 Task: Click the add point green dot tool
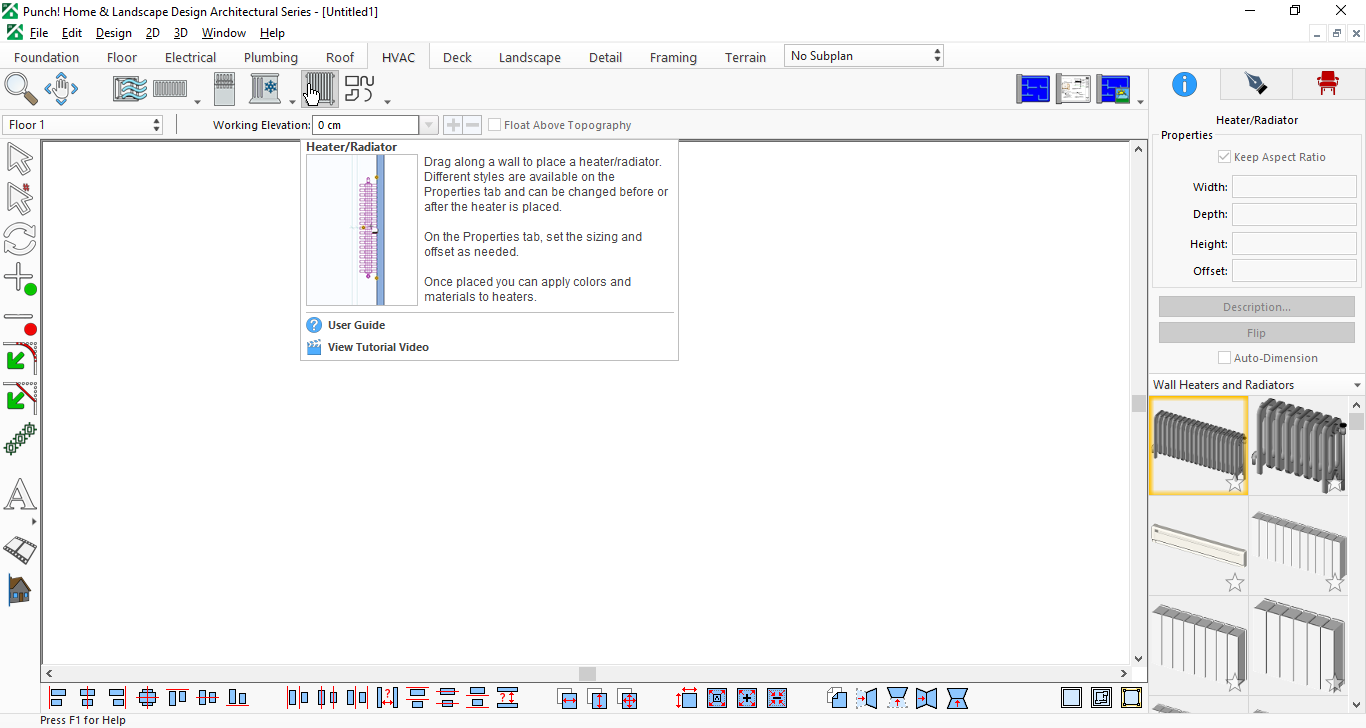20,279
